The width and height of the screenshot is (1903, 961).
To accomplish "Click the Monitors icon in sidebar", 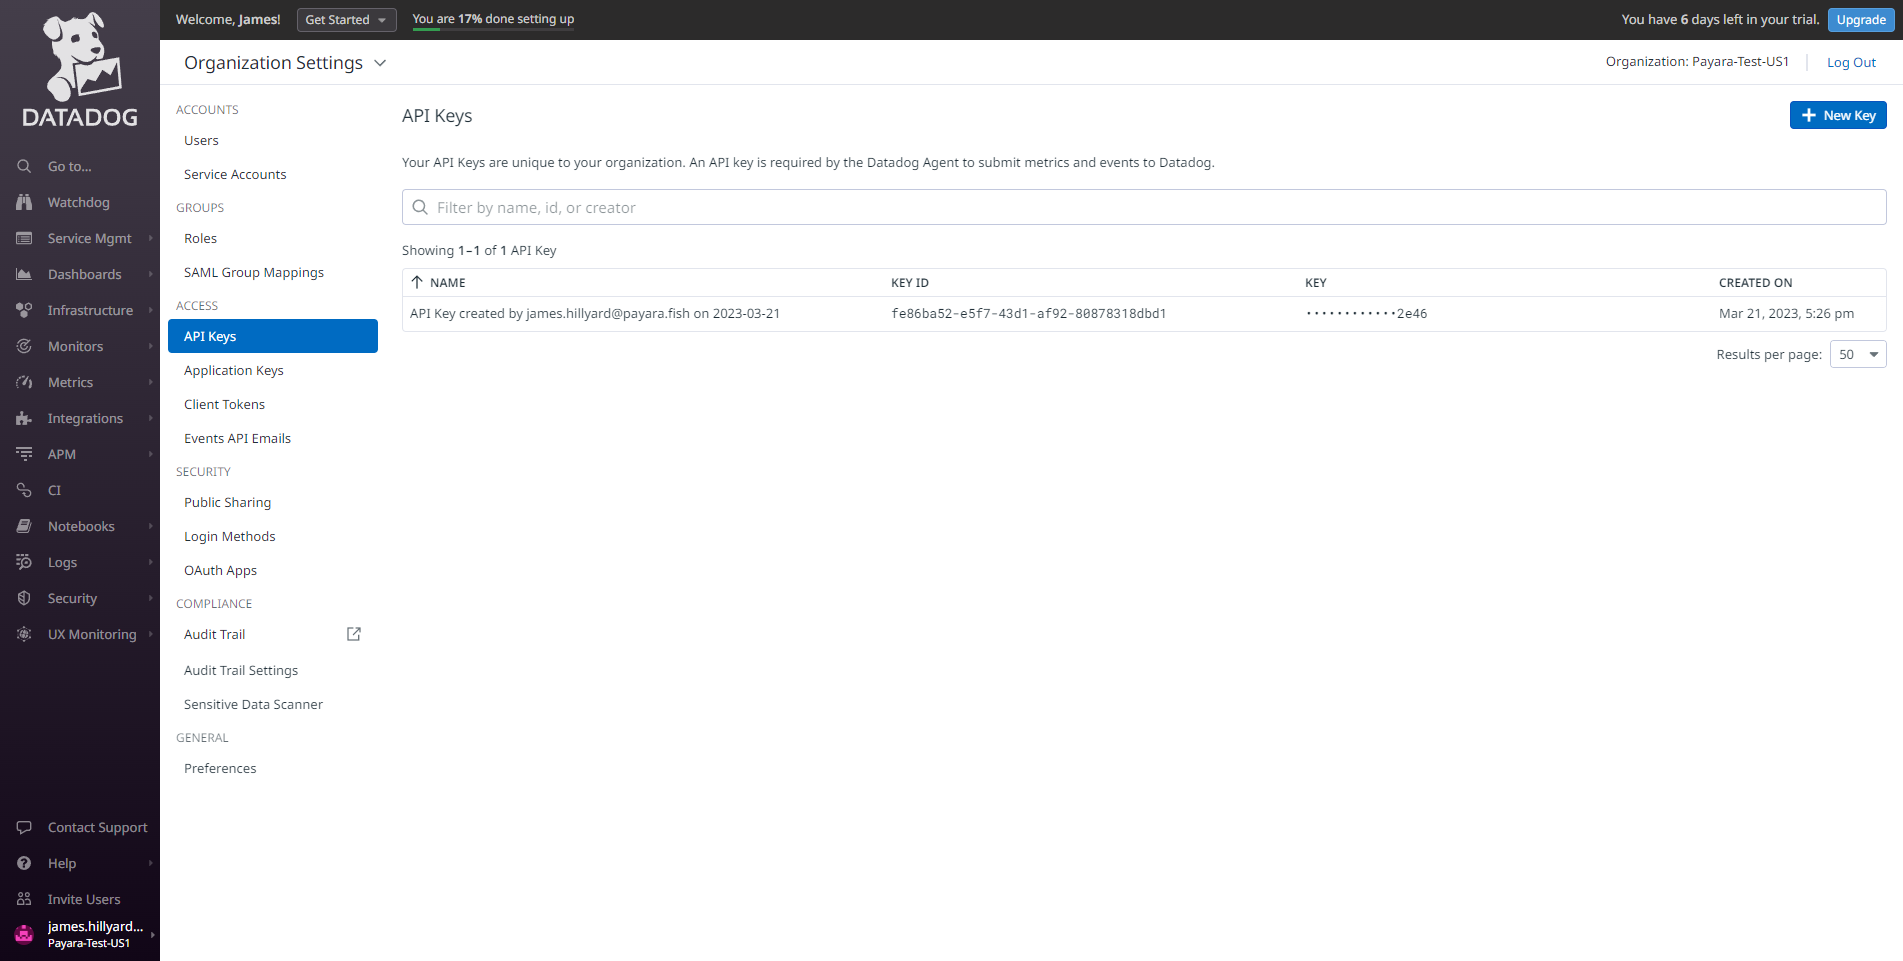I will click(24, 346).
